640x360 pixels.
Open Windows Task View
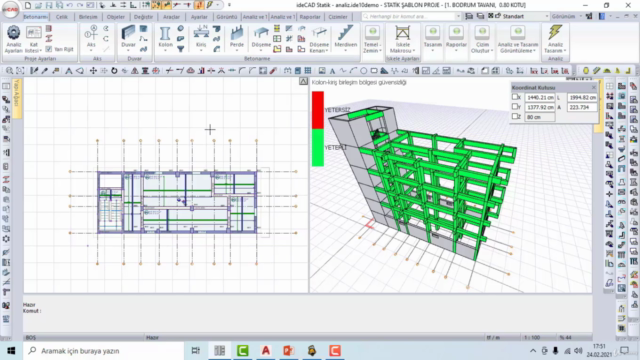[196, 351]
